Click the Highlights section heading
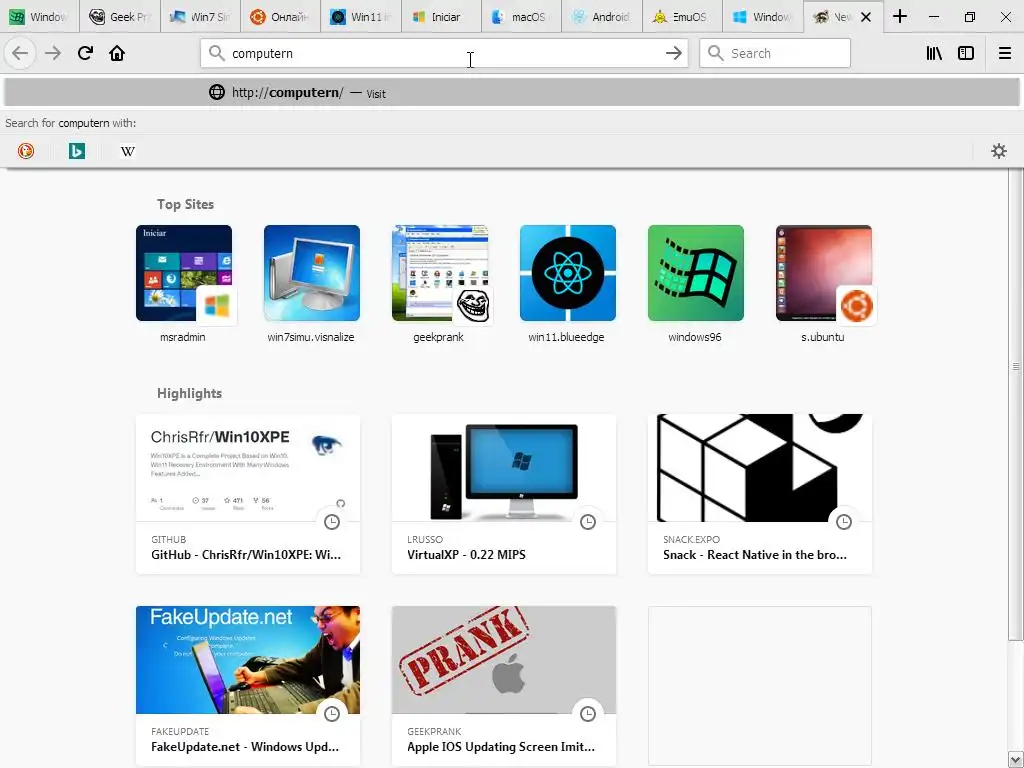This screenshot has width=1024, height=768. pyautogui.click(x=189, y=393)
